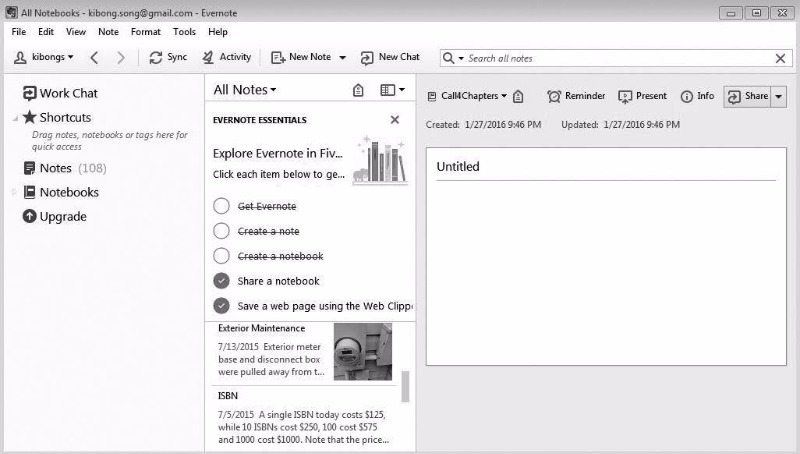Select the ISBN note in list
800x454 pixels.
tap(305, 418)
